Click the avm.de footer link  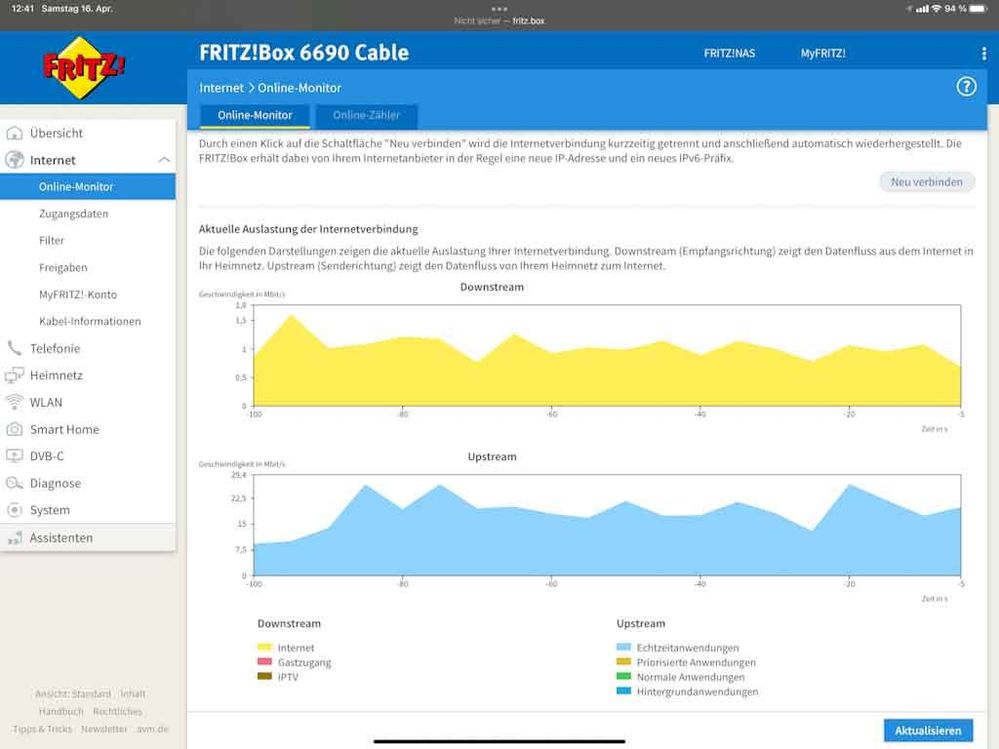152,729
